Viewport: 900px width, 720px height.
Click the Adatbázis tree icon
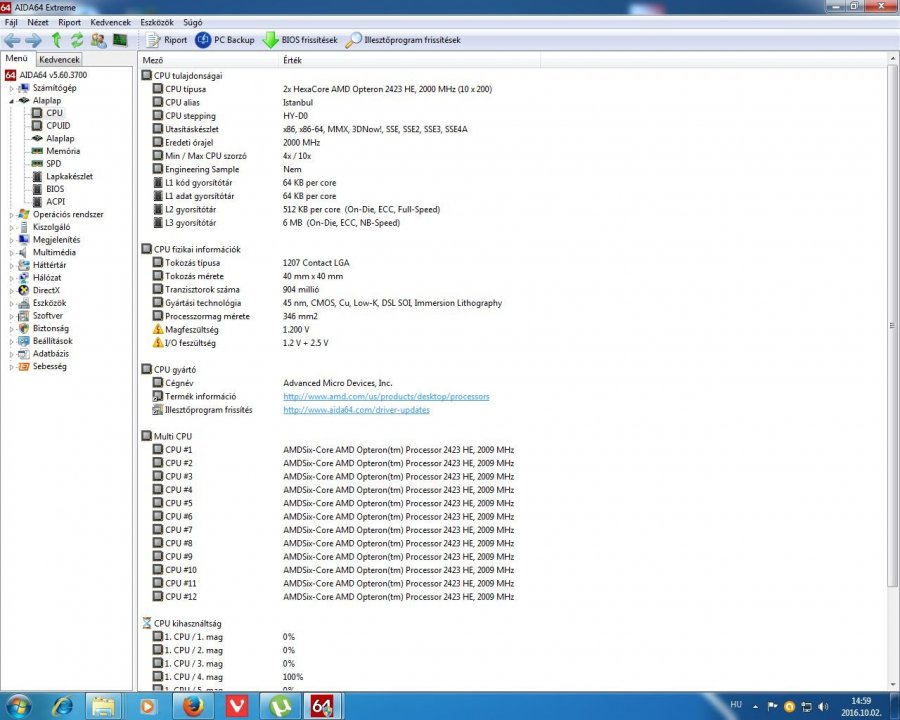(x=24, y=354)
